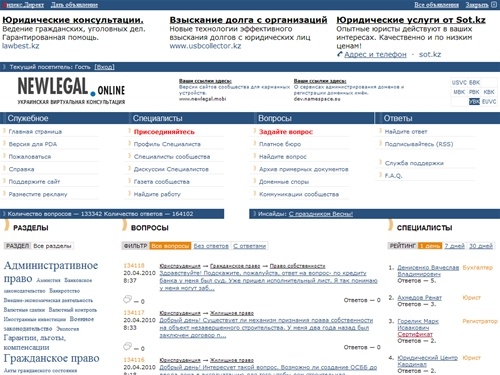The height and width of the screenshot is (375, 500).
Task: Open Специалисты сообщества
Action: [x=172, y=157]
